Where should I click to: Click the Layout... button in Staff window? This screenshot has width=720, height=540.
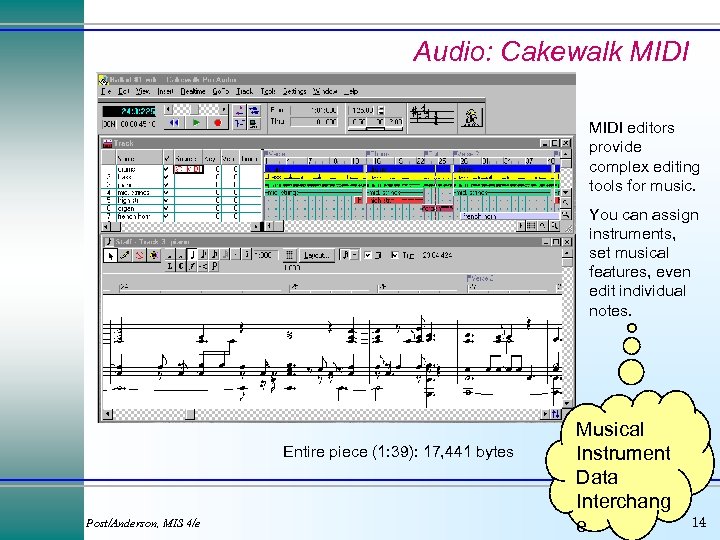point(316,255)
